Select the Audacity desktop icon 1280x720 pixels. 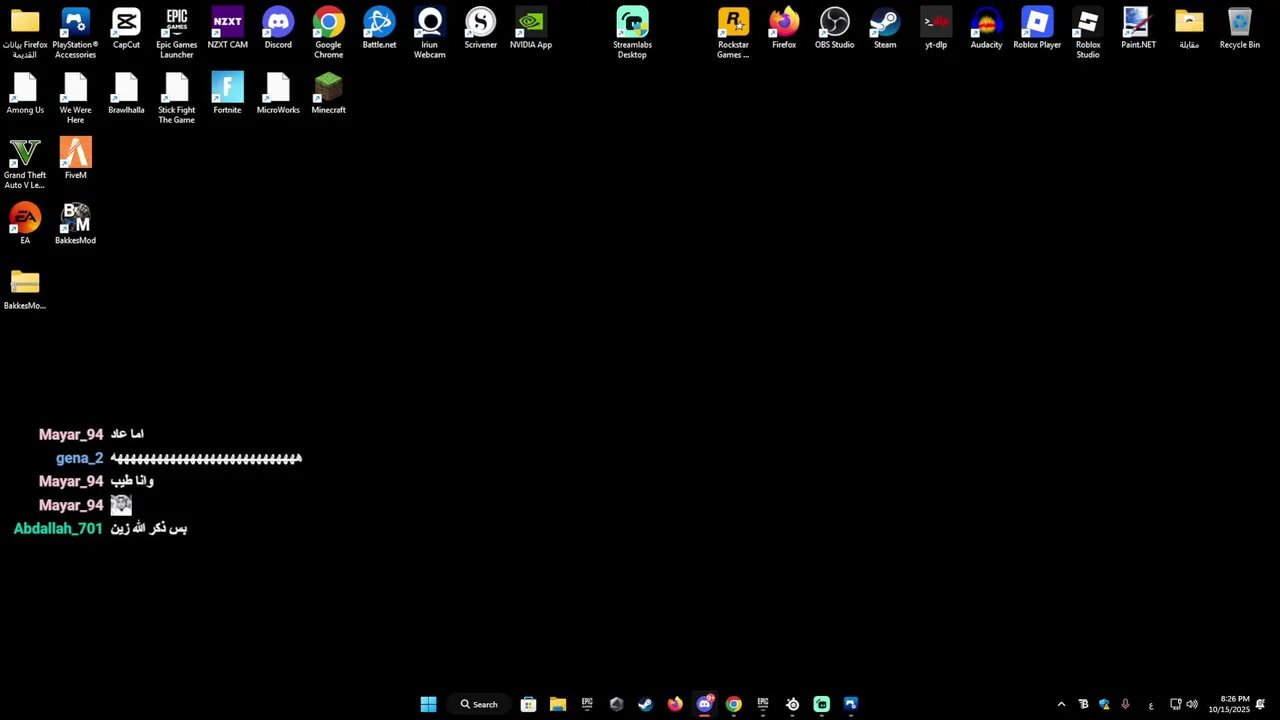986,28
